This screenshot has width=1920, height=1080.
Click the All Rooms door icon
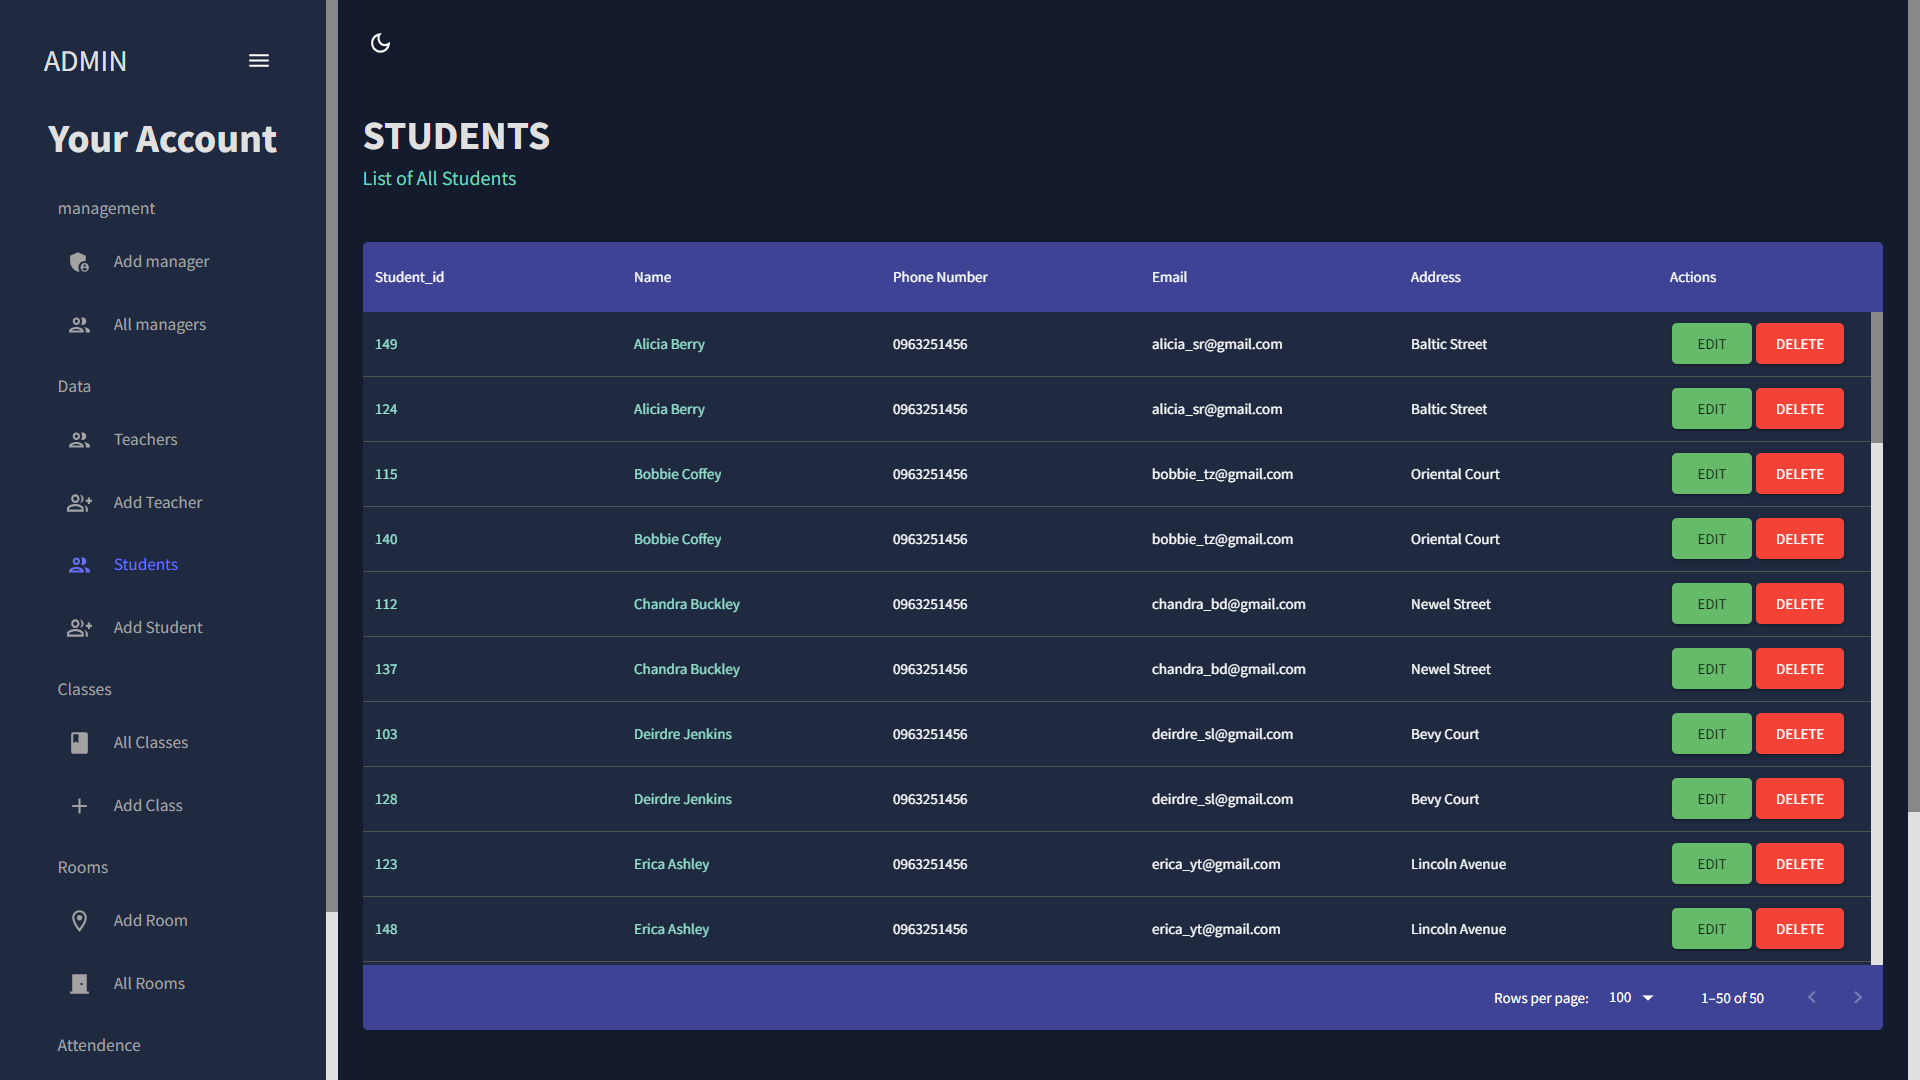(79, 984)
